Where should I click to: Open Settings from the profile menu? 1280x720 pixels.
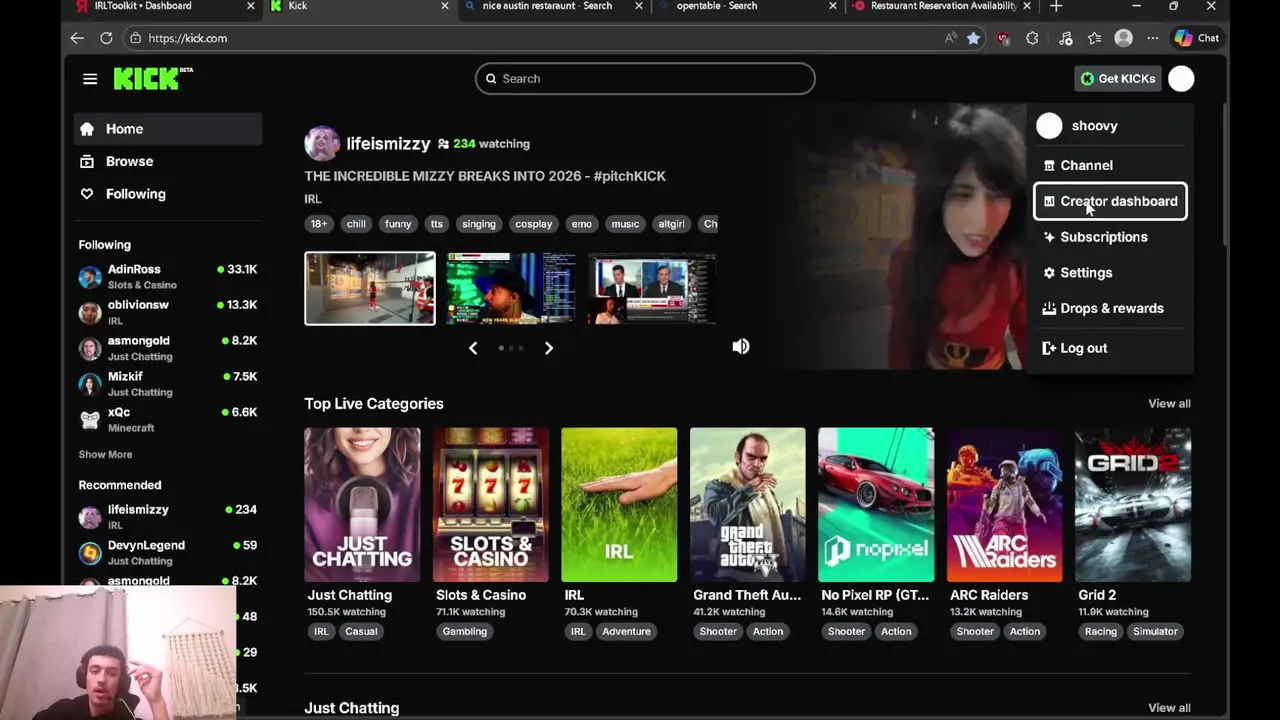point(1110,272)
